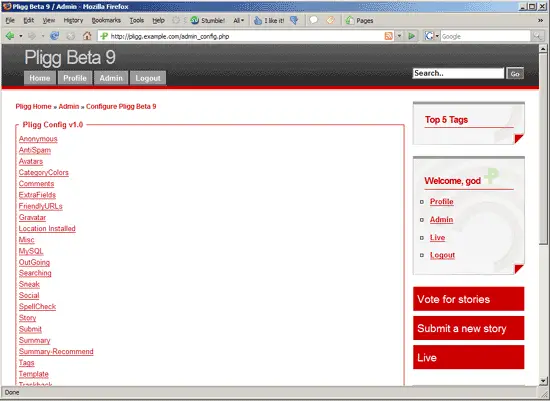Open StumbleUpon Pages button
Screen dimensions: 550x401
click(x=359, y=20)
